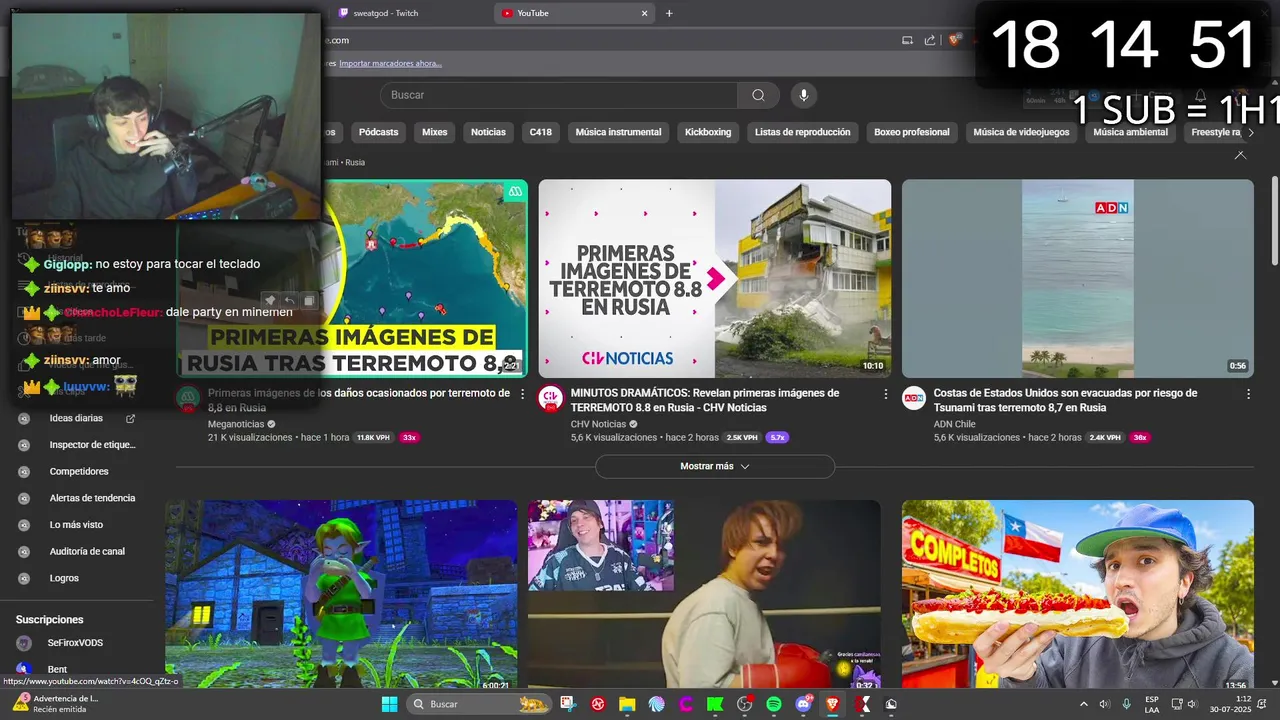This screenshot has width=1280, height=720.
Task: Open the CHV Noticias channel name link
Action: pyautogui.click(x=599, y=424)
